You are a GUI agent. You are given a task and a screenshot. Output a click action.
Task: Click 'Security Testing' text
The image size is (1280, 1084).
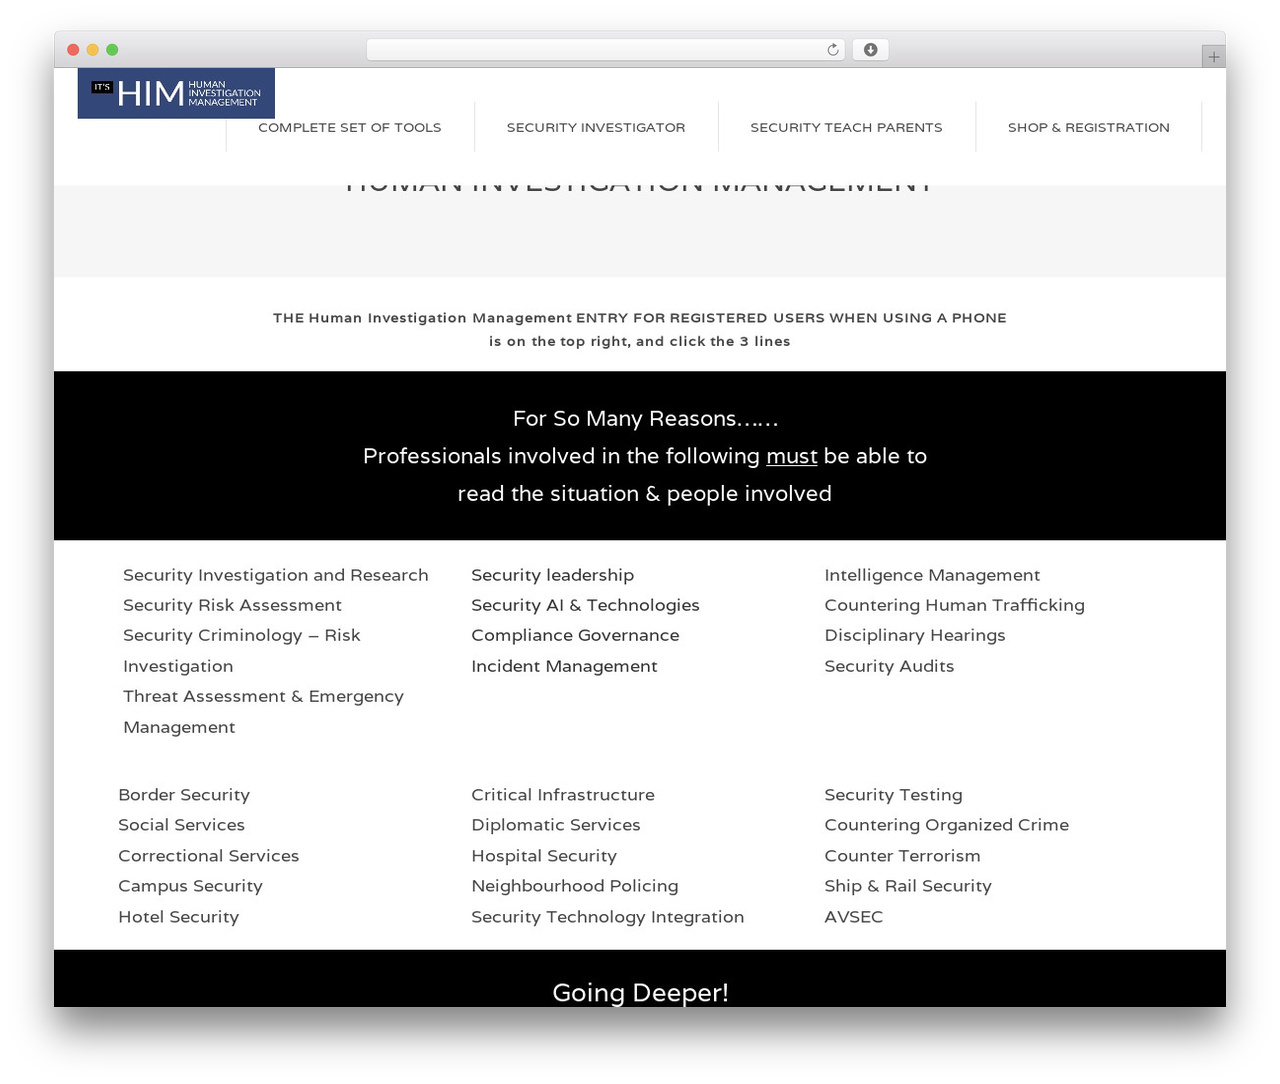(x=893, y=795)
